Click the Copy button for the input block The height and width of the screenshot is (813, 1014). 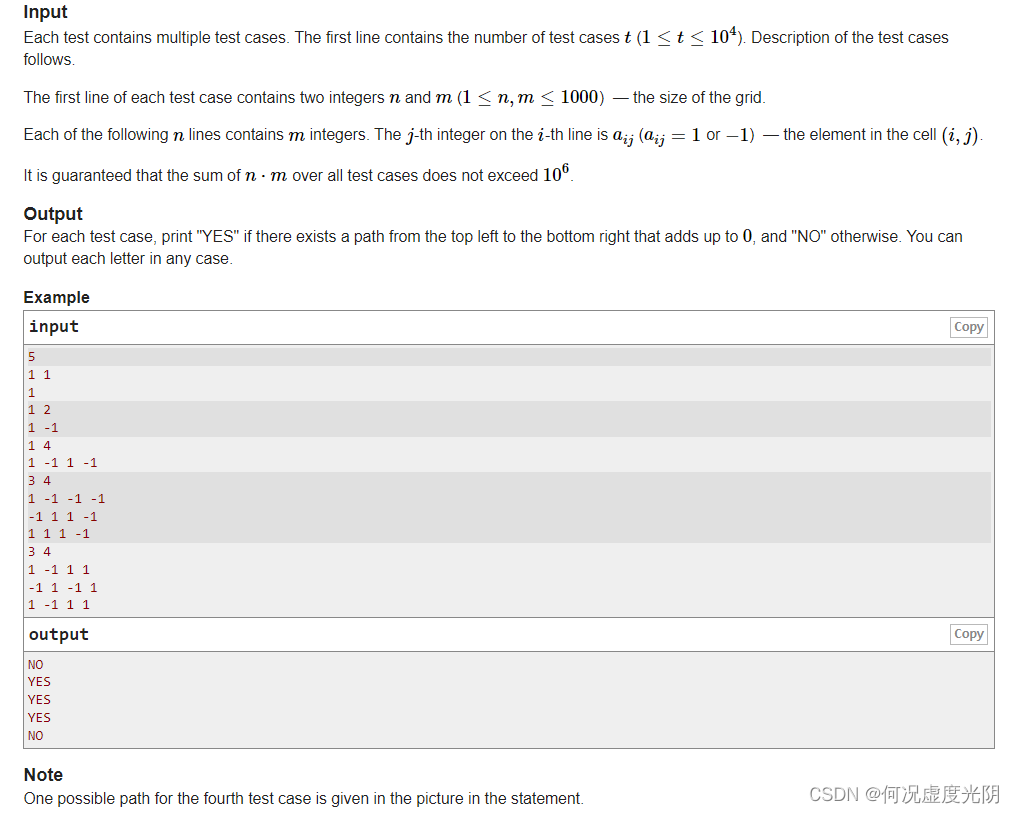coord(967,327)
